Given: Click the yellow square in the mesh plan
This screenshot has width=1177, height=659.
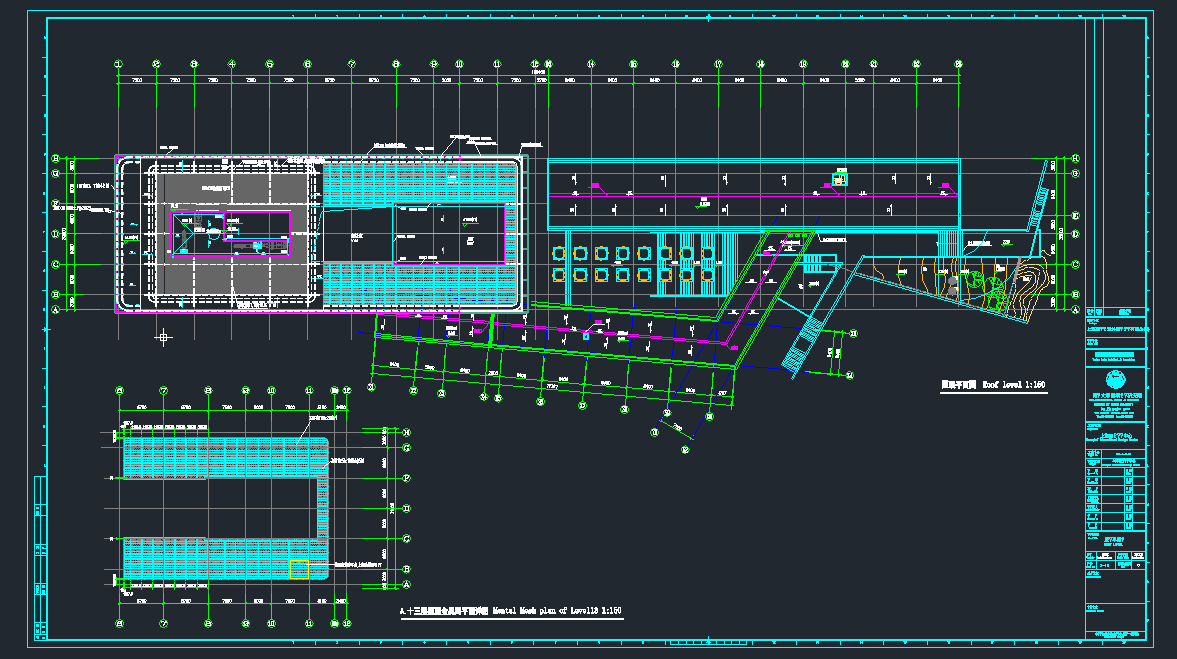Looking at the screenshot, I should point(299,569).
